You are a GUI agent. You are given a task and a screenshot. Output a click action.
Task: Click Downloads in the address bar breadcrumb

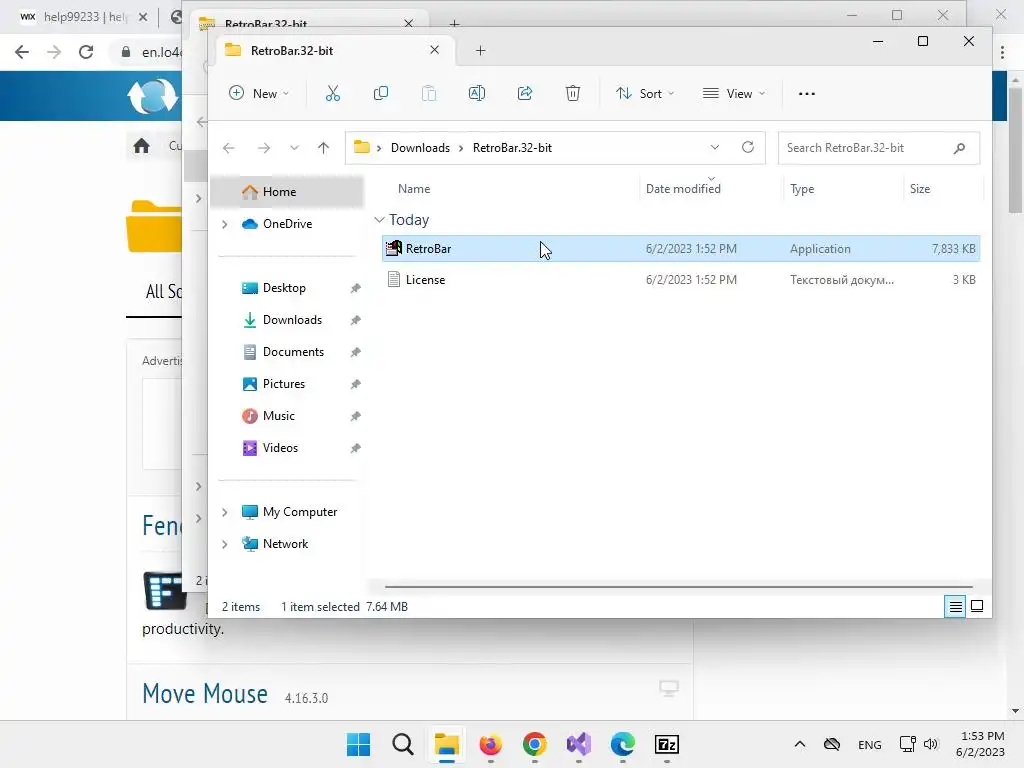point(420,148)
